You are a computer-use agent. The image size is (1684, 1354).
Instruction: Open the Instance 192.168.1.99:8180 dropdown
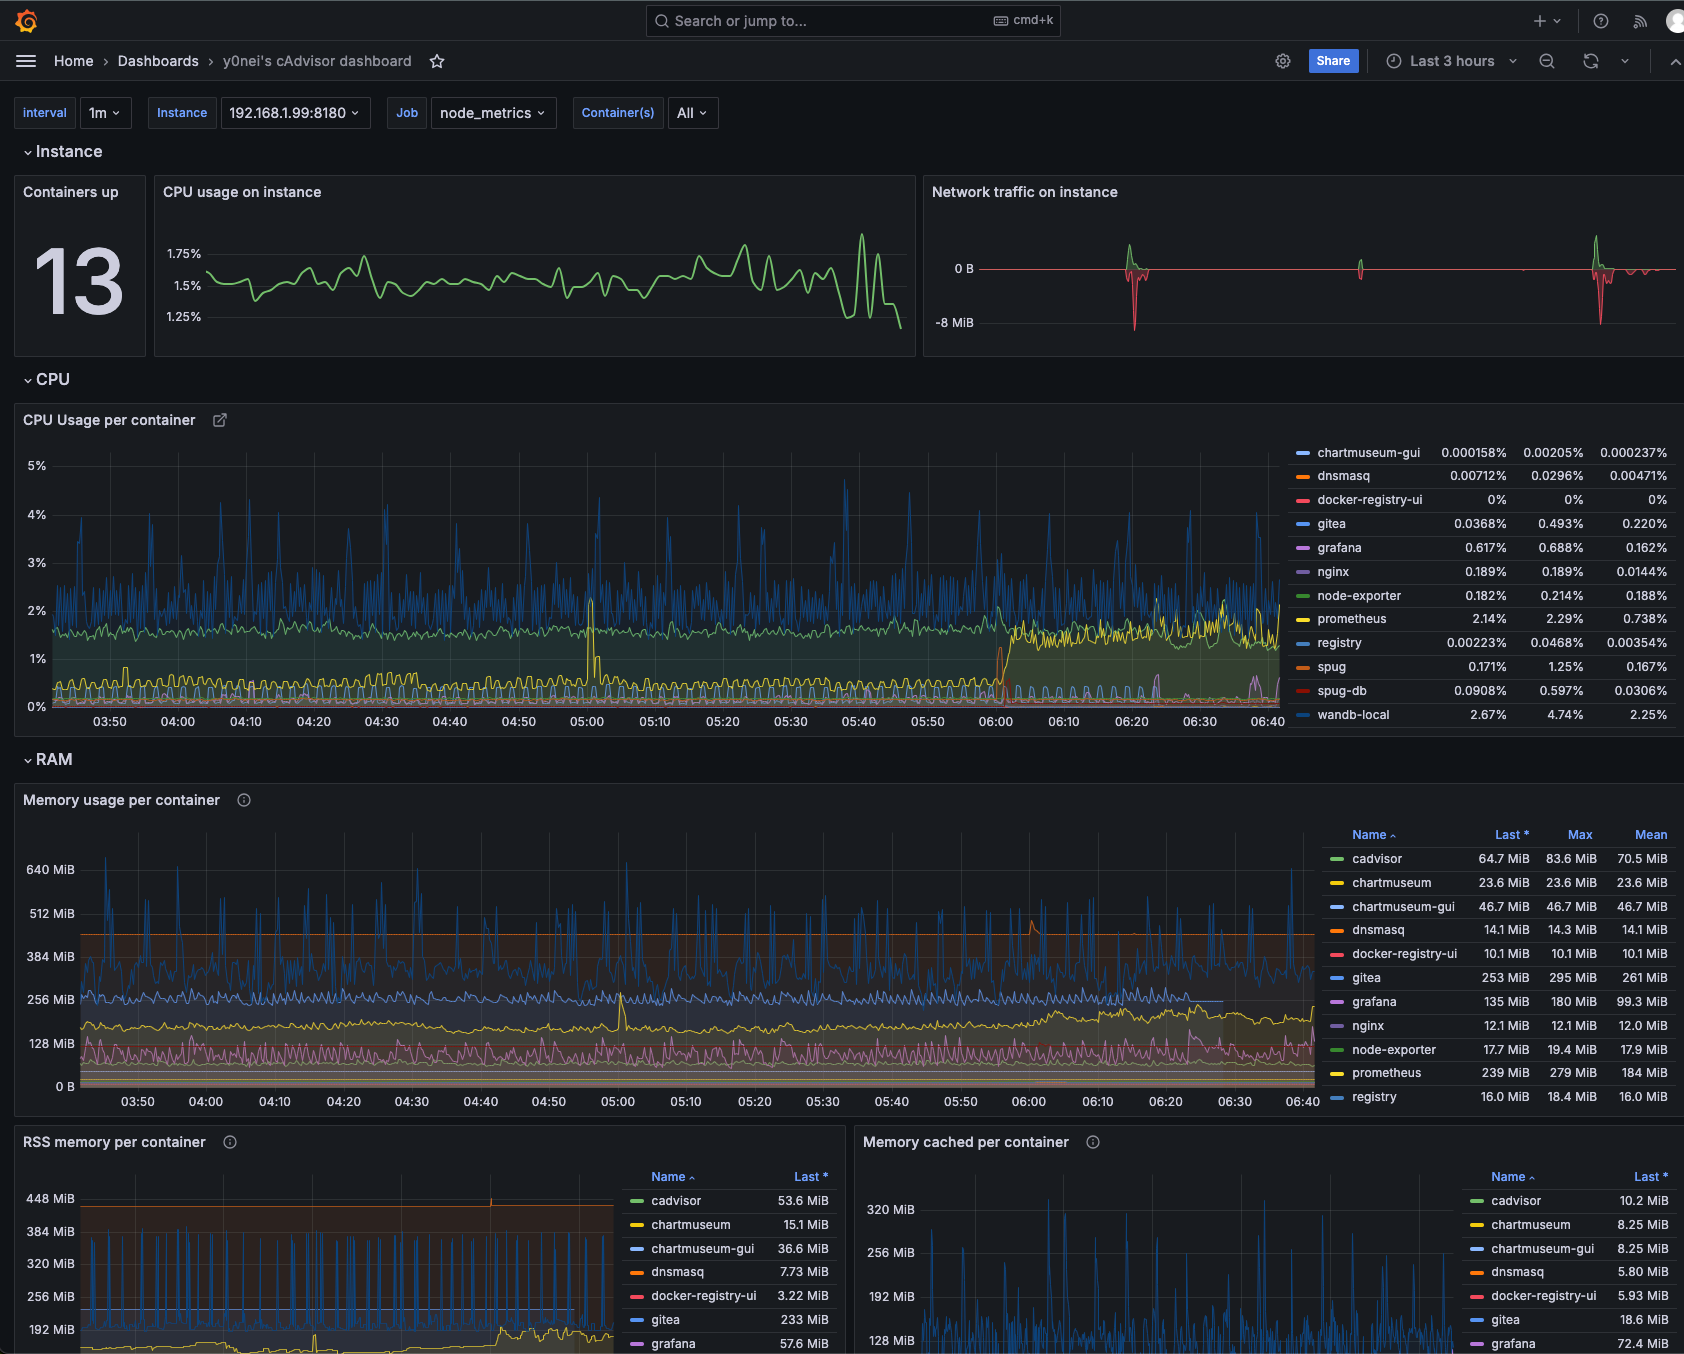(294, 113)
